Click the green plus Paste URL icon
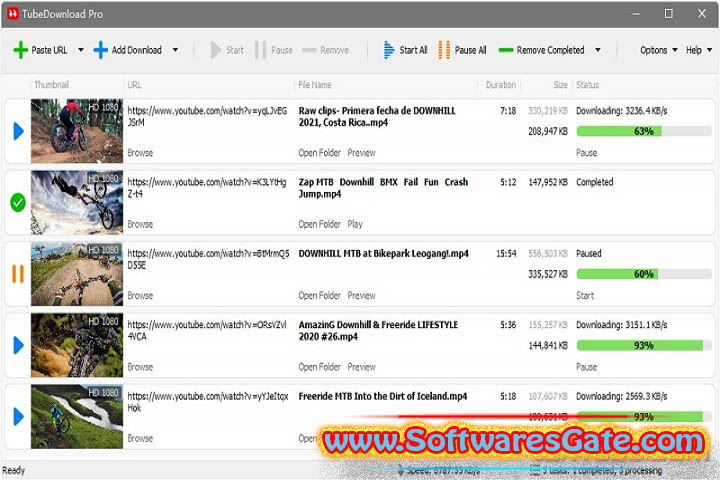The height and width of the screenshot is (480, 720). point(21,50)
